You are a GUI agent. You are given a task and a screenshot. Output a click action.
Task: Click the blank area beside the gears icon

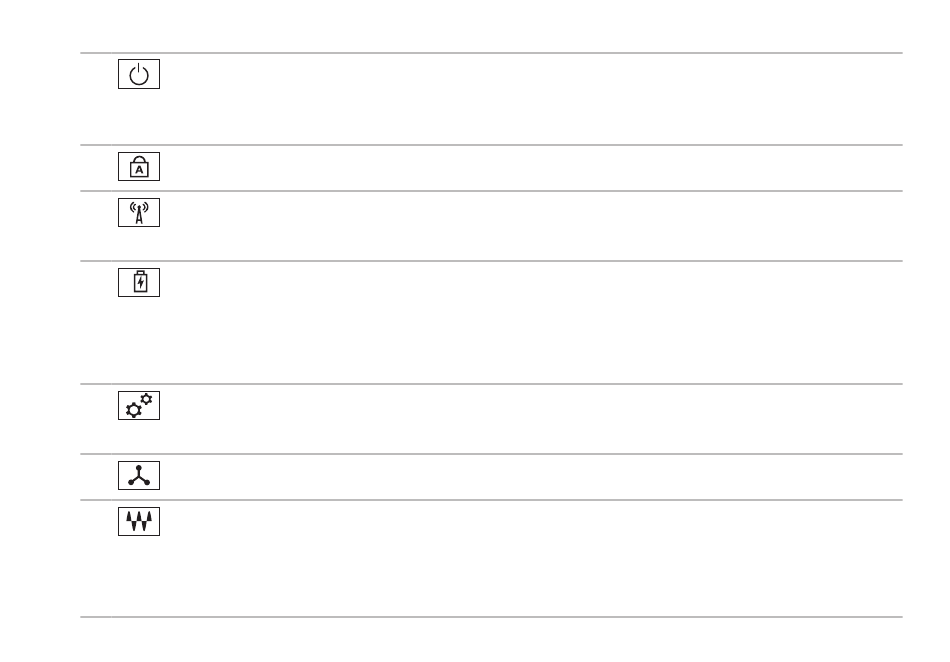click(533, 419)
